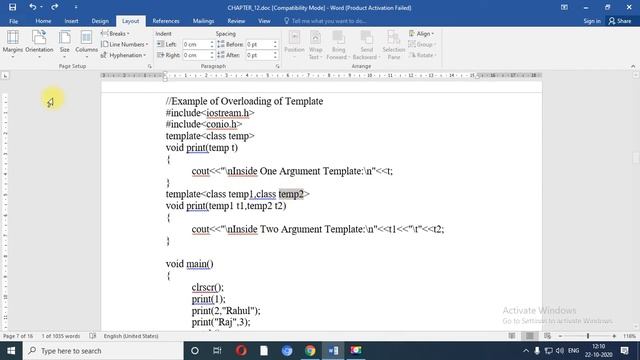Open the References tab
Screen dimensions: 640x360
[166, 21]
